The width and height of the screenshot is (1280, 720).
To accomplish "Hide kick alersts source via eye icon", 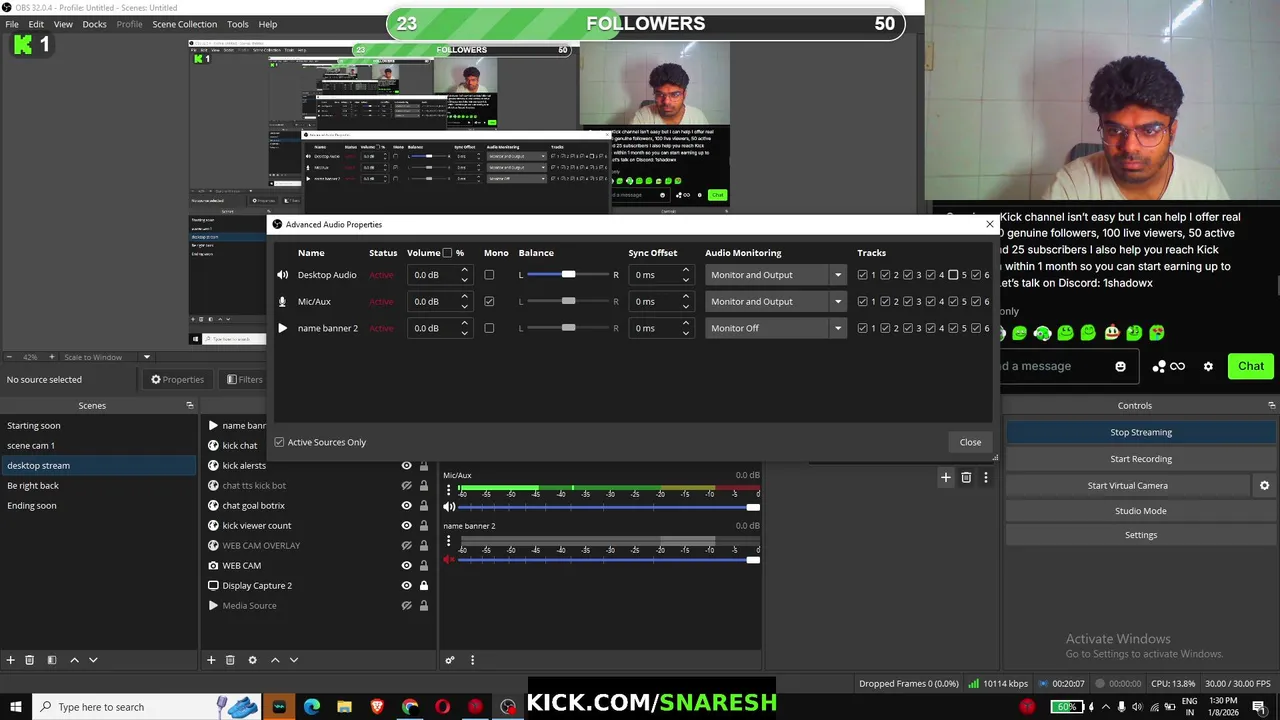I will (x=406, y=465).
